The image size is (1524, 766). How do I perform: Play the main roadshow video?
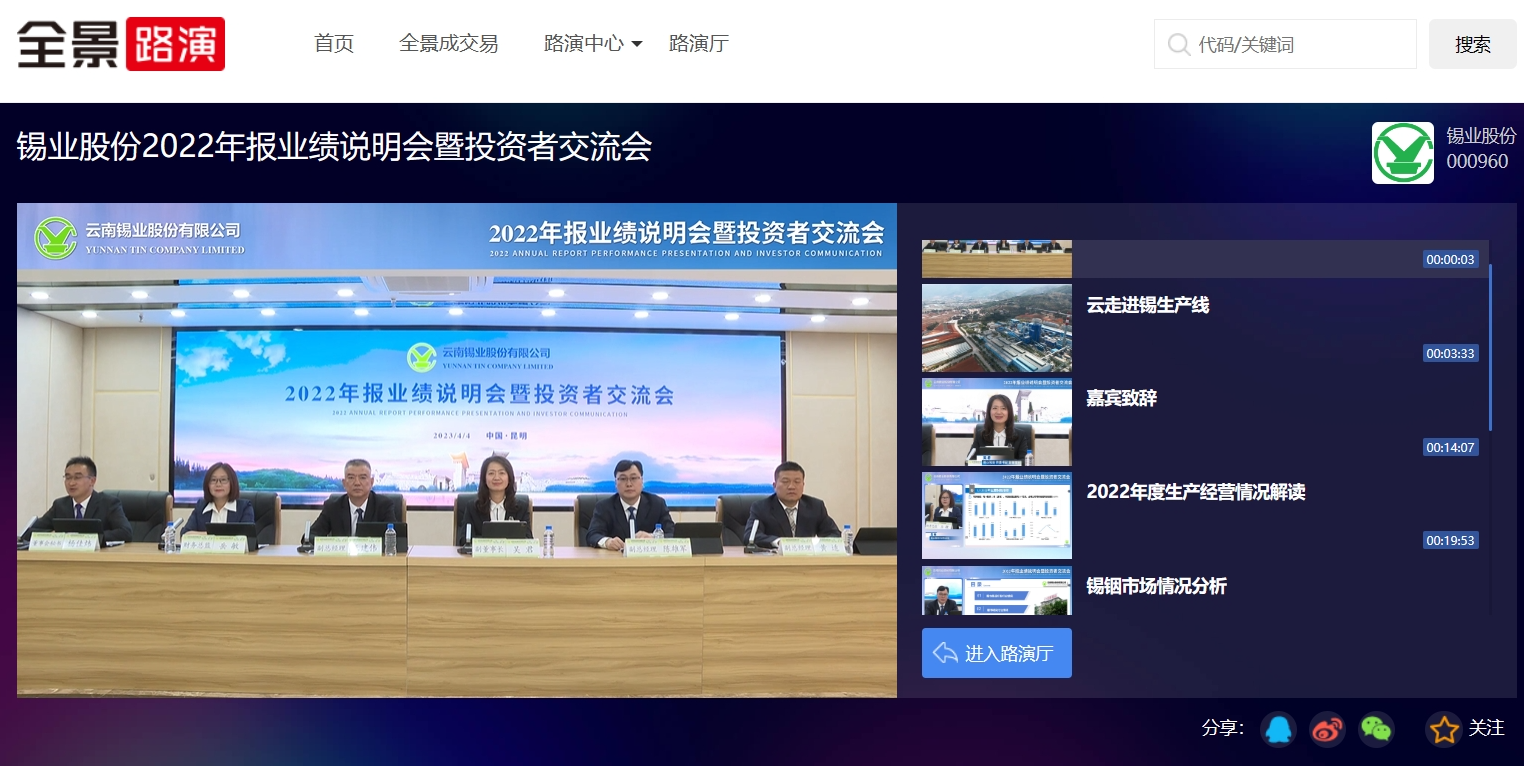(457, 450)
